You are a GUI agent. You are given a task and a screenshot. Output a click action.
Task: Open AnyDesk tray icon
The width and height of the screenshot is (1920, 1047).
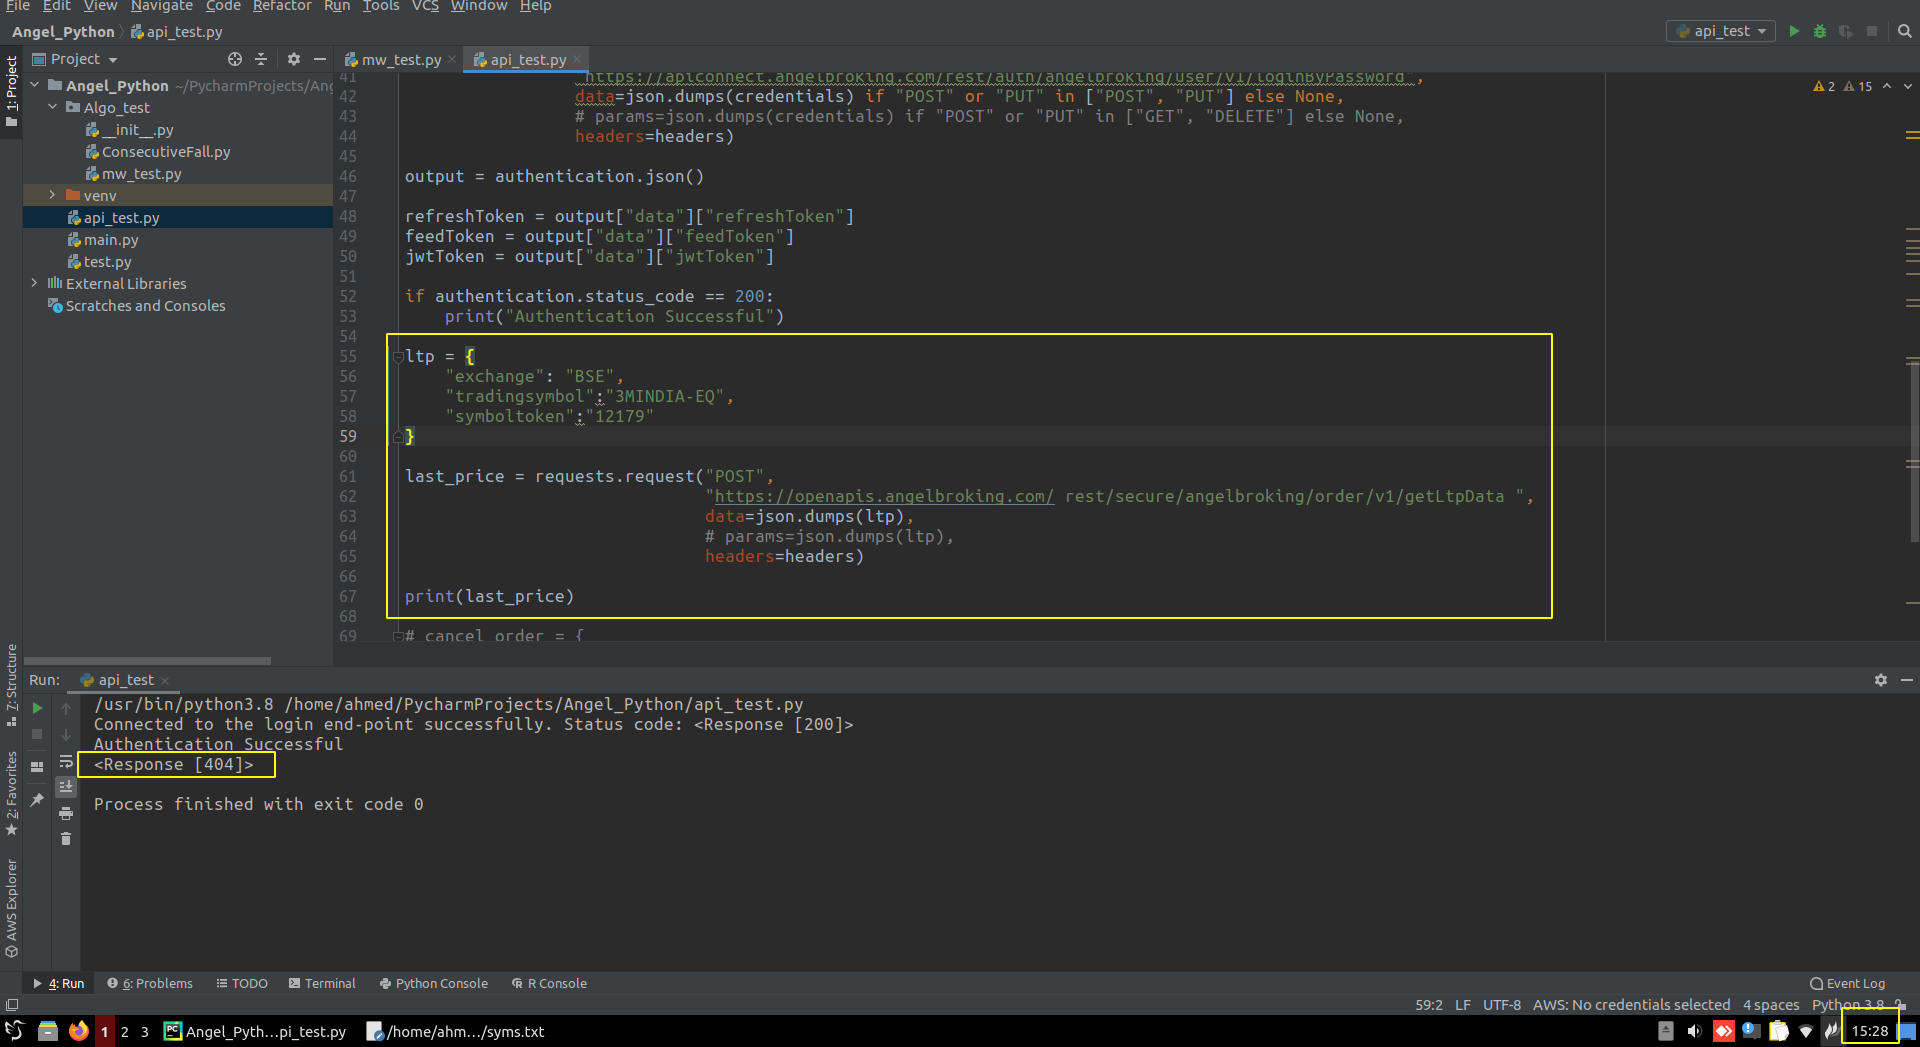1723,1031
